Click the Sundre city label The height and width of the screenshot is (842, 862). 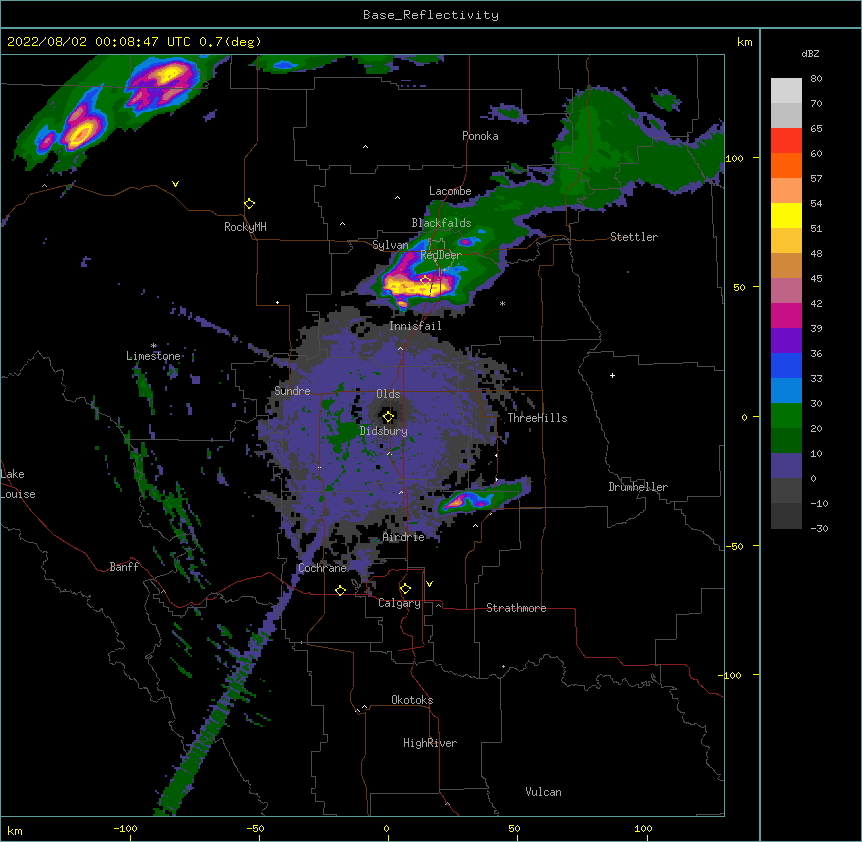[292, 391]
